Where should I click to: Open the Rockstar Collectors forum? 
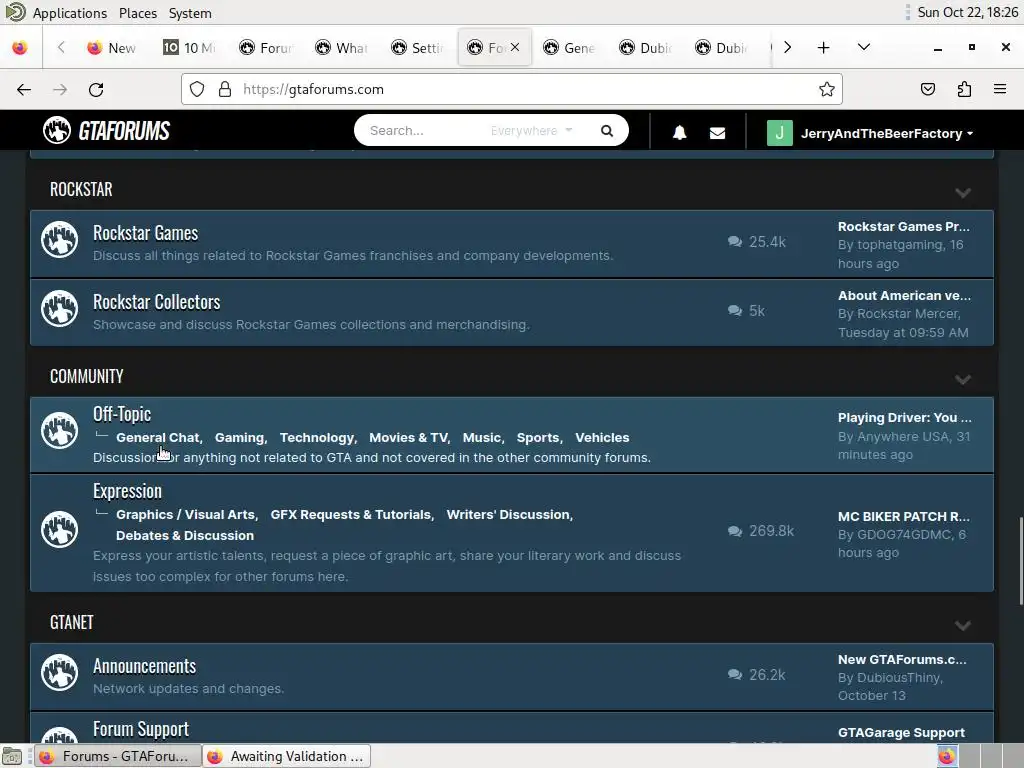click(x=156, y=302)
